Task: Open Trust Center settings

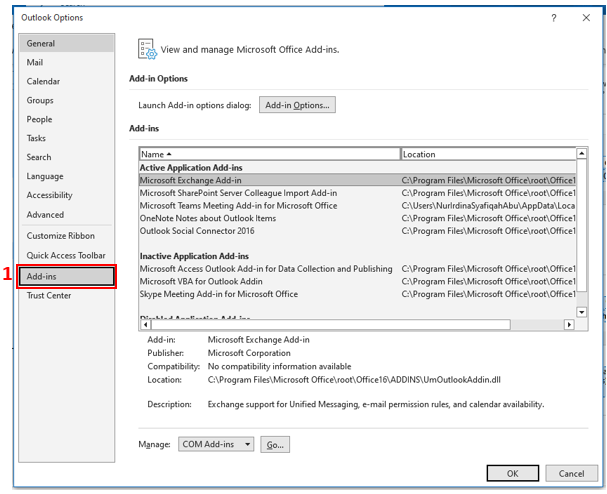Action: pyautogui.click(x=67, y=295)
